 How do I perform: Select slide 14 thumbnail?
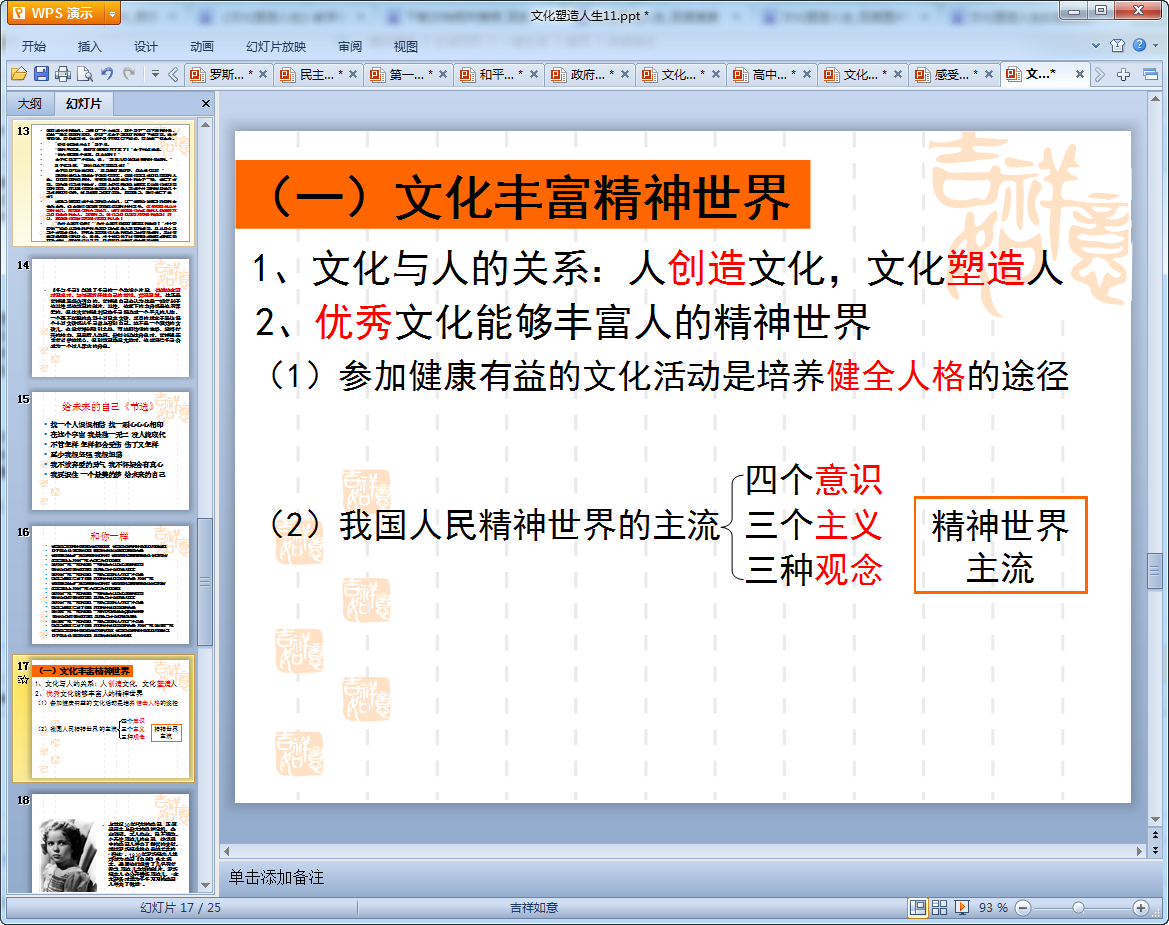pos(110,318)
